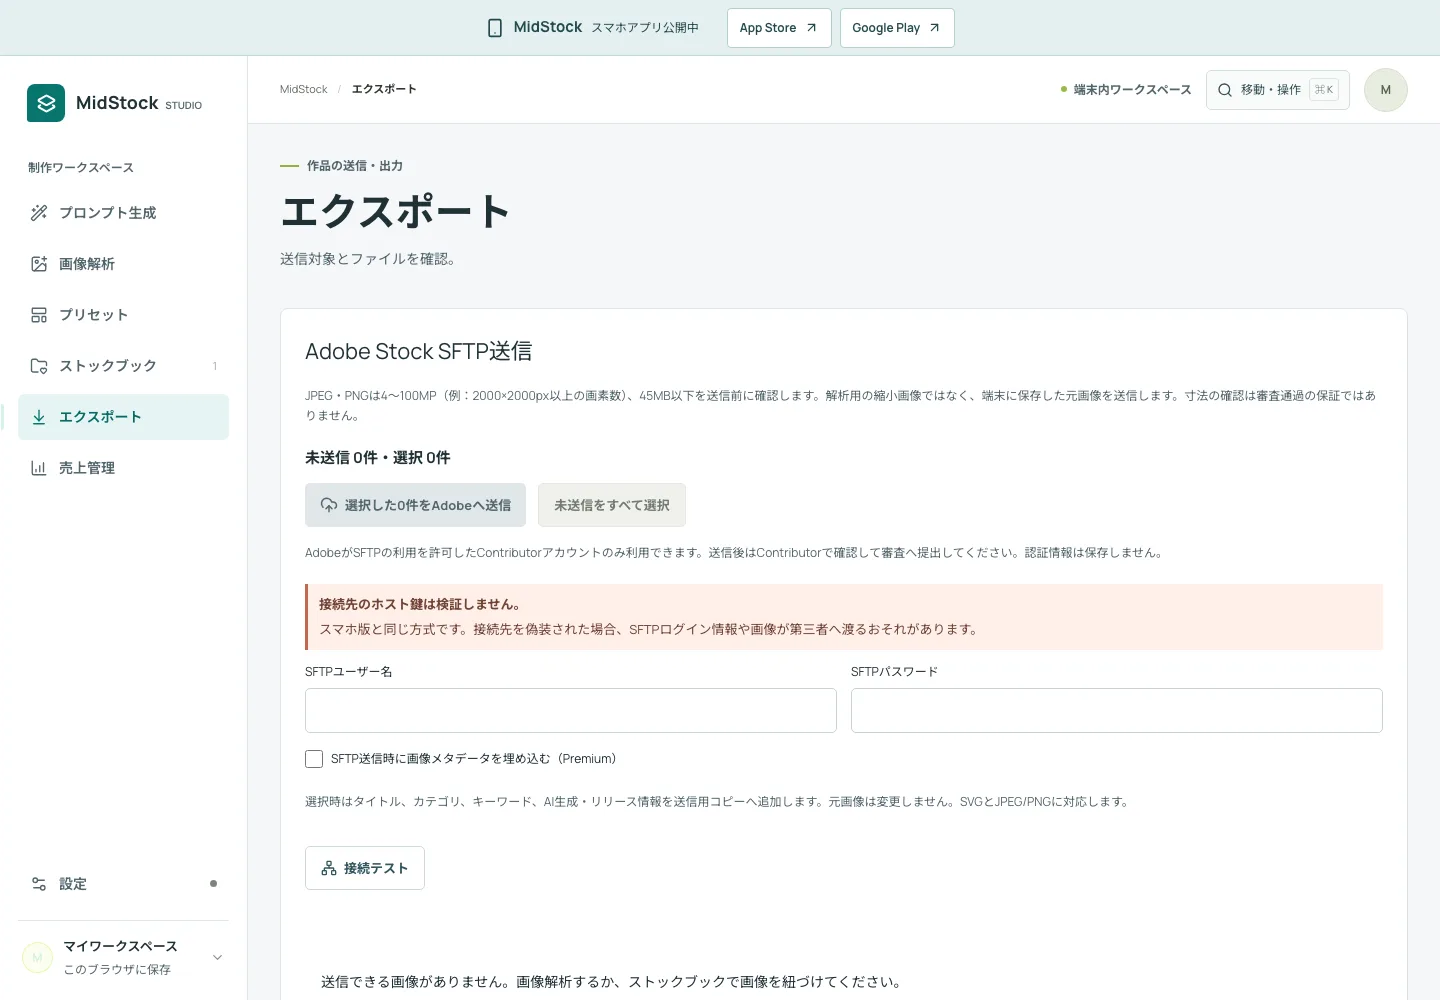Click the magnifier icon in 移動・操作 search
Viewport: 1440px width, 1000px height.
click(x=1225, y=90)
